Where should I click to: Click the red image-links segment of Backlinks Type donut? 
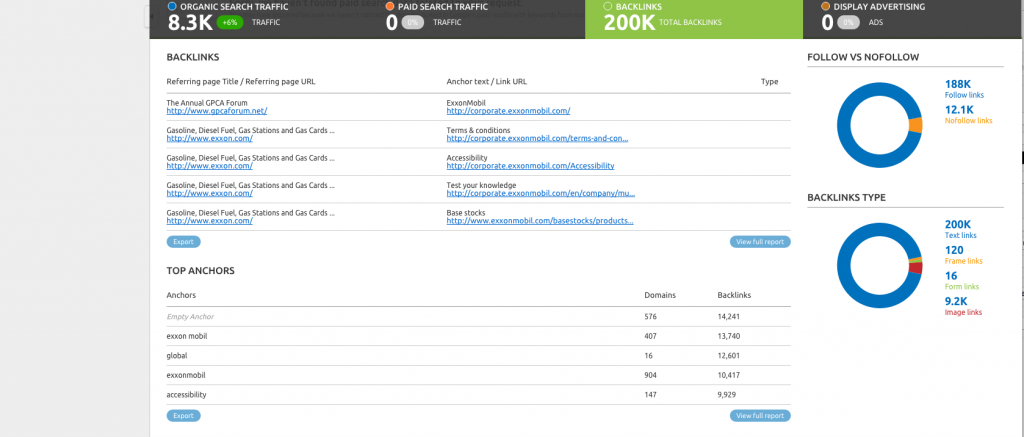916,267
